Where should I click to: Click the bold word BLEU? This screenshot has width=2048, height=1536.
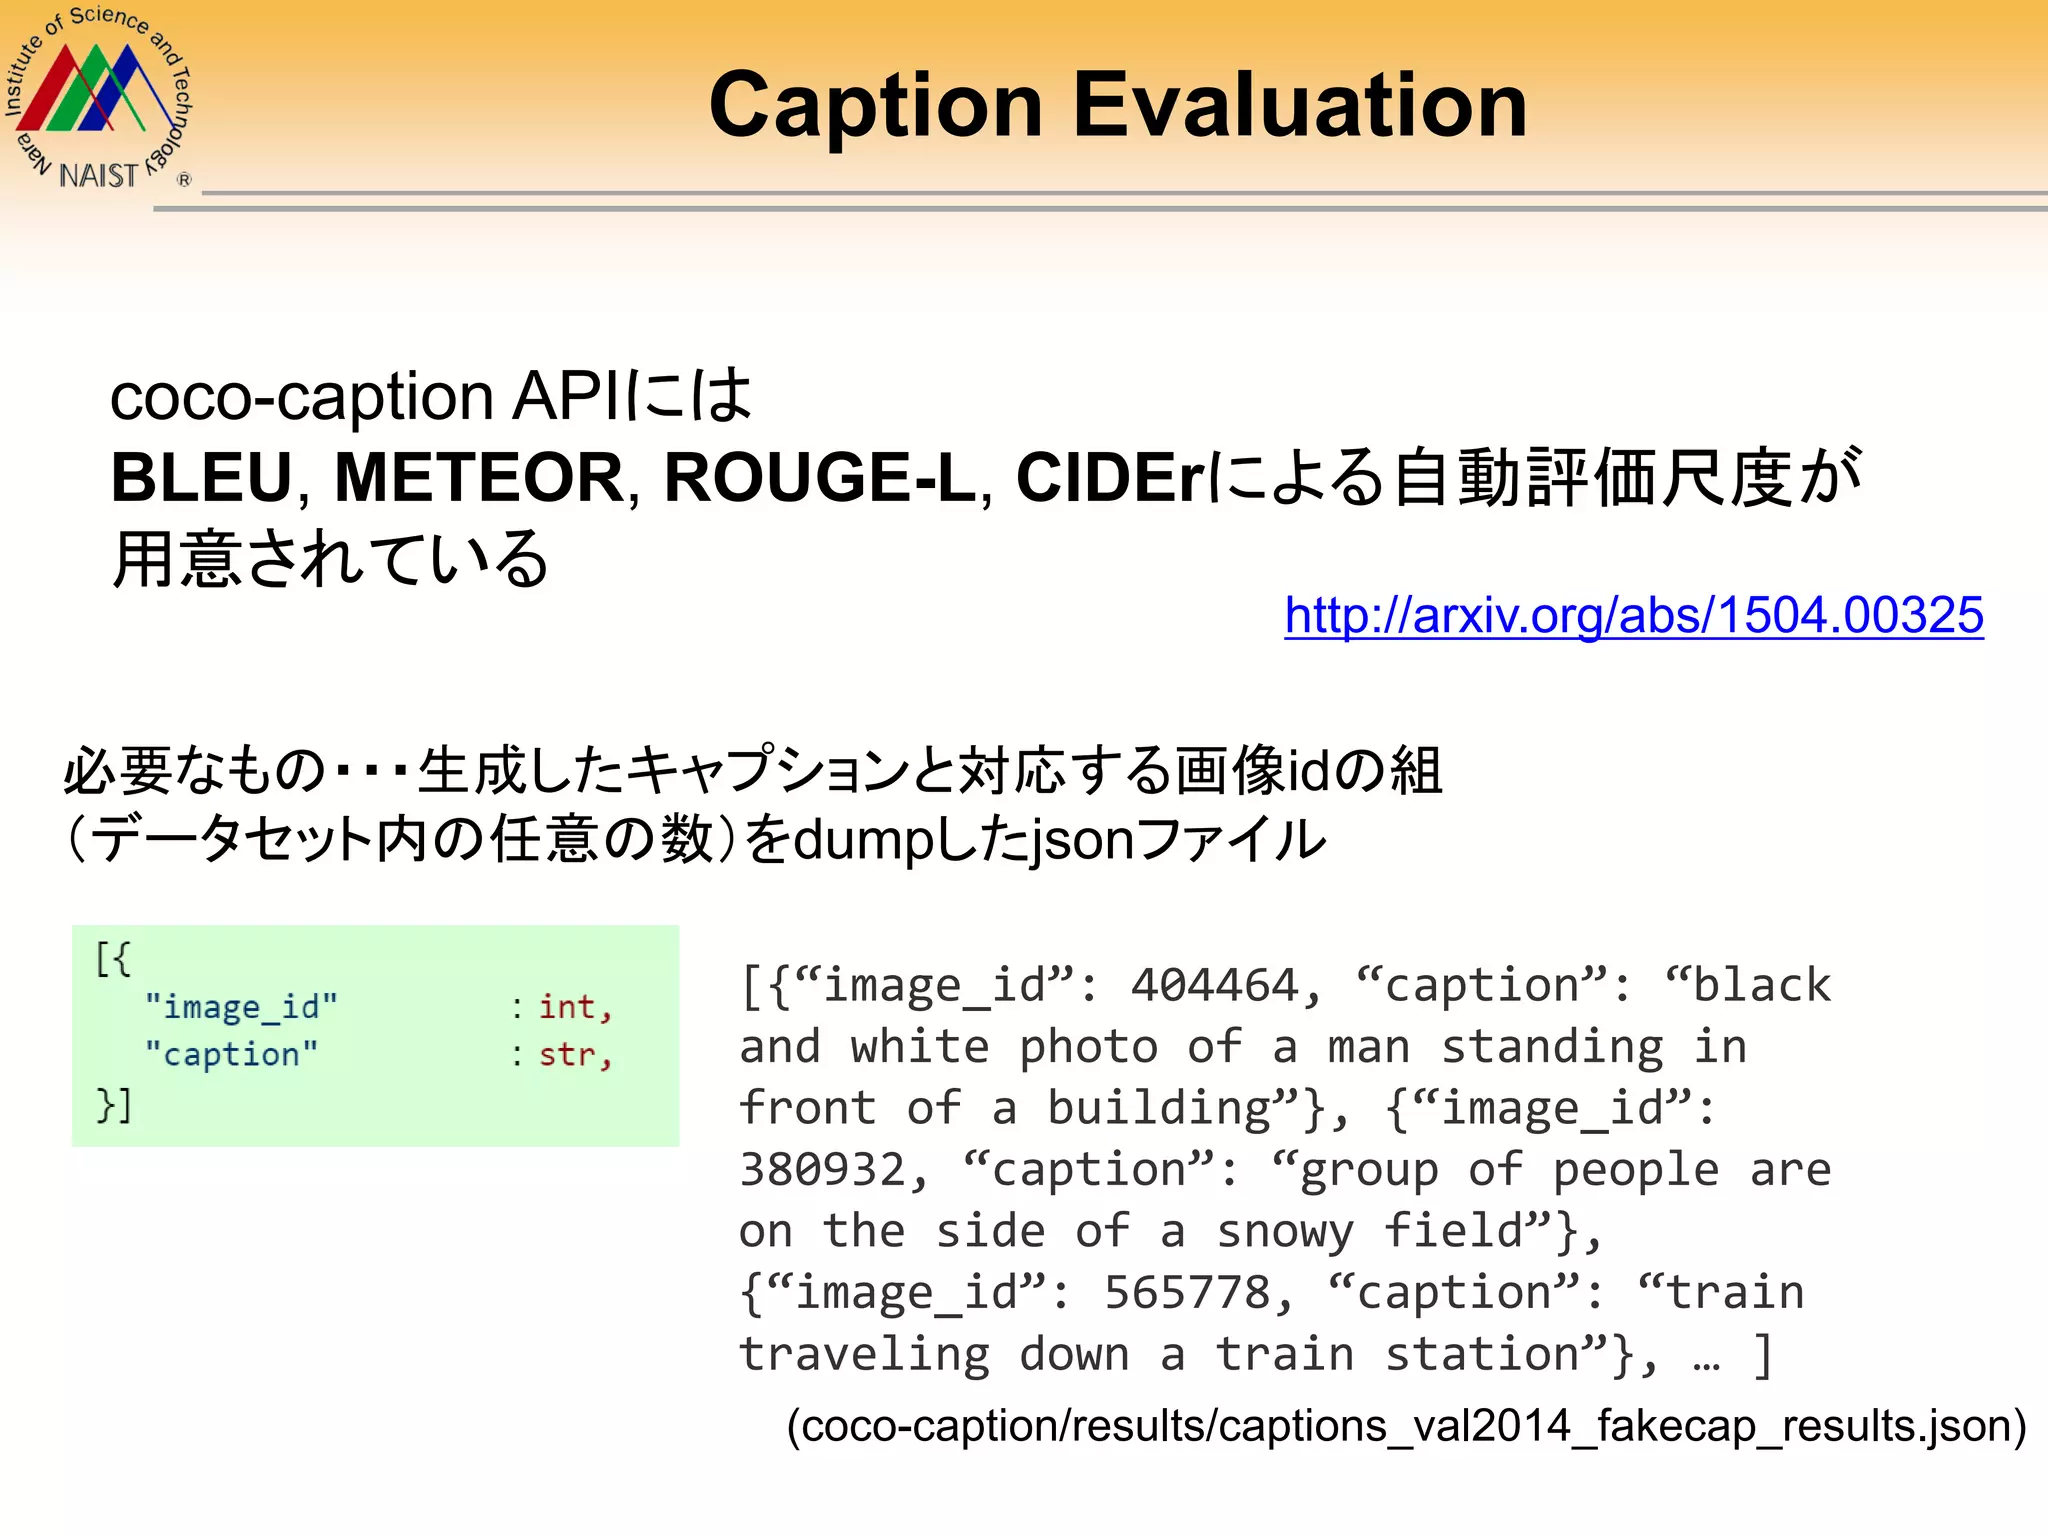pos(202,477)
